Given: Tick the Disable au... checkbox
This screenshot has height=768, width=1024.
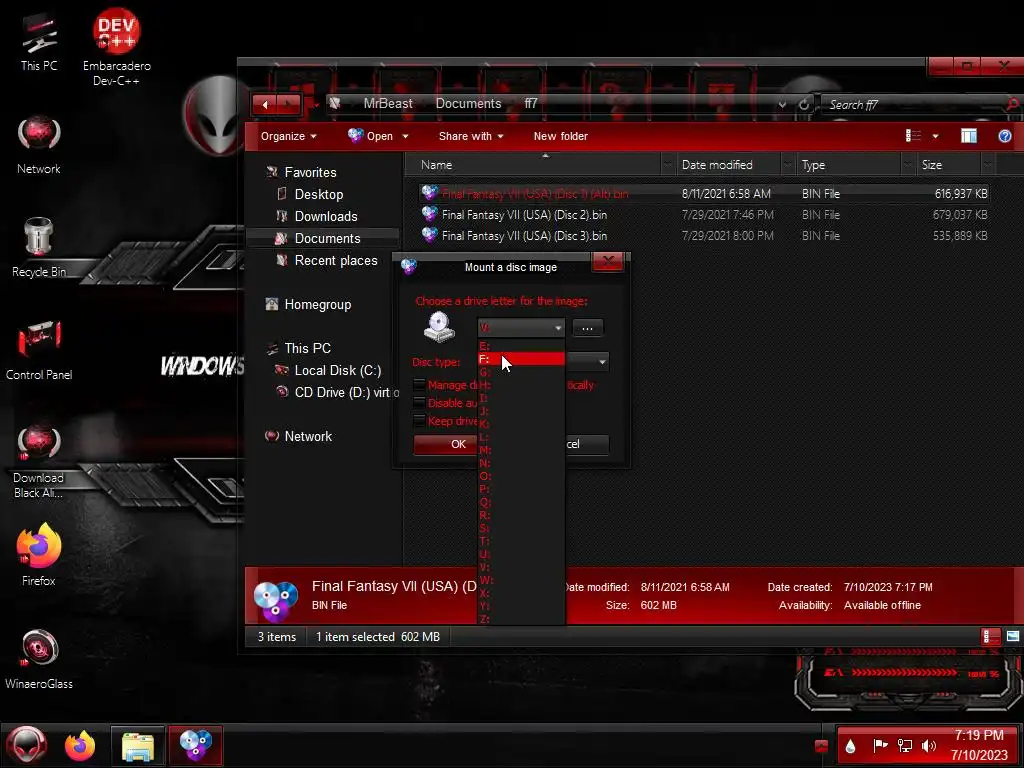Looking at the screenshot, I should click(419, 403).
